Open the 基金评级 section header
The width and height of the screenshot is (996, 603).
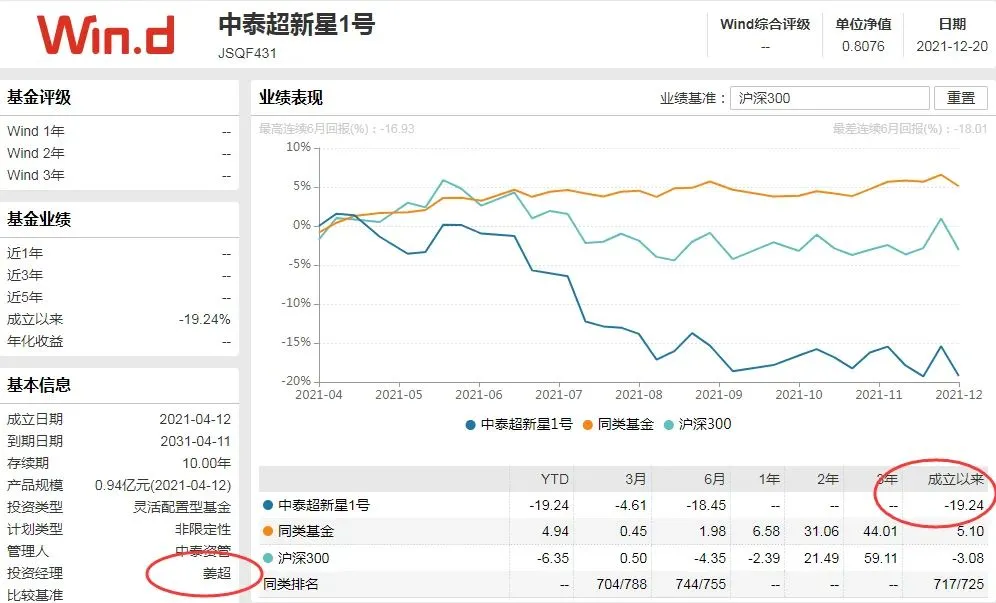coord(39,97)
